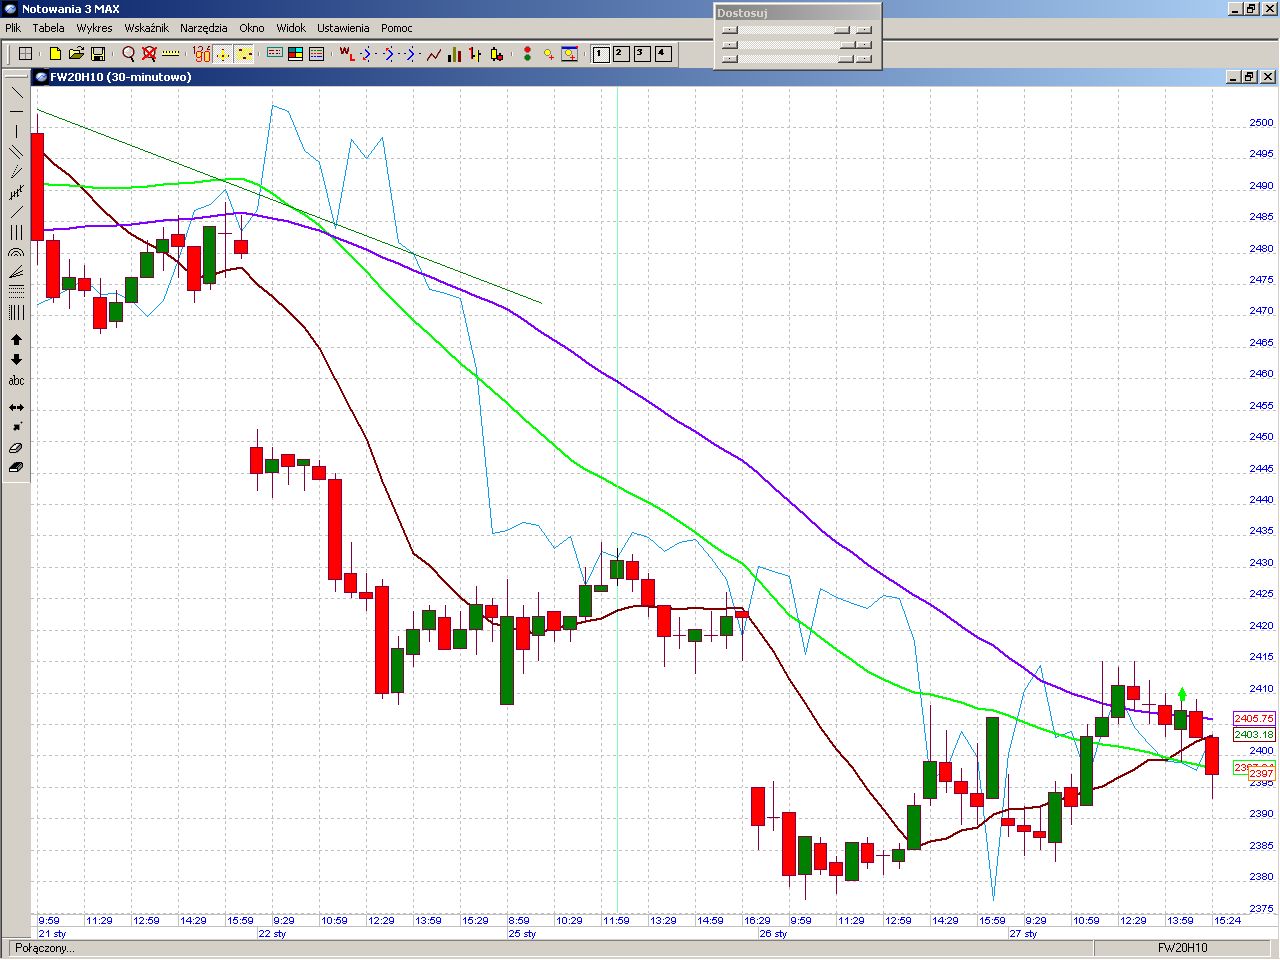Open file with the folder icon
Screen dimensions: 1280x960
pyautogui.click(x=76, y=54)
